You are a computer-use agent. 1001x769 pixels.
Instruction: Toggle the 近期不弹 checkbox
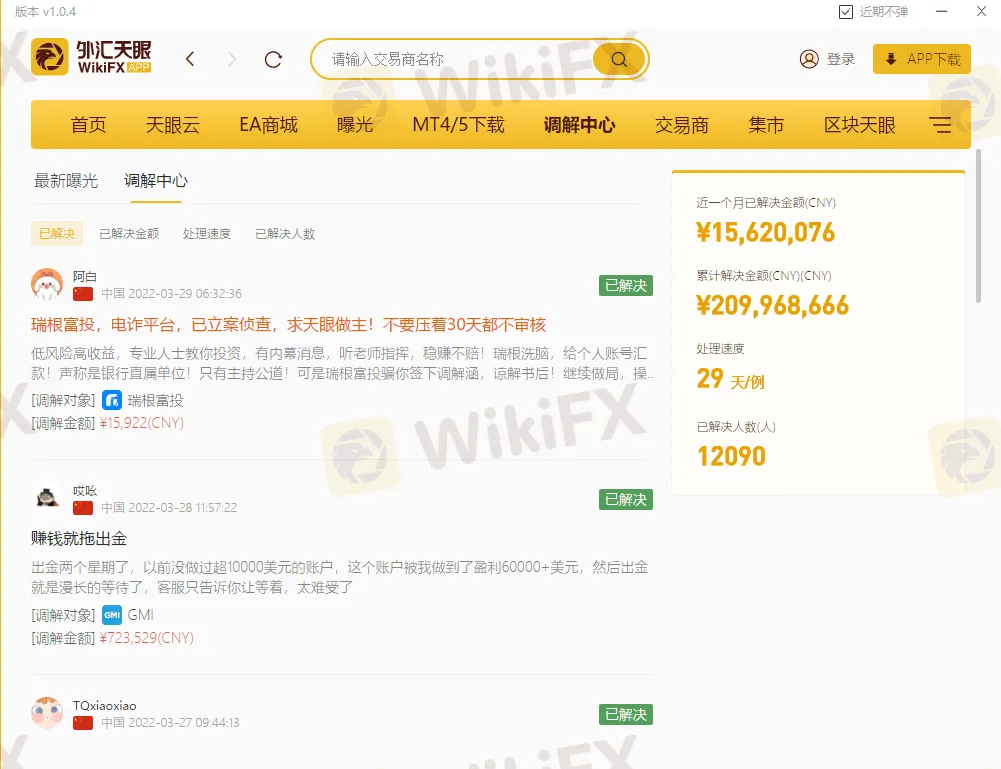tap(845, 11)
